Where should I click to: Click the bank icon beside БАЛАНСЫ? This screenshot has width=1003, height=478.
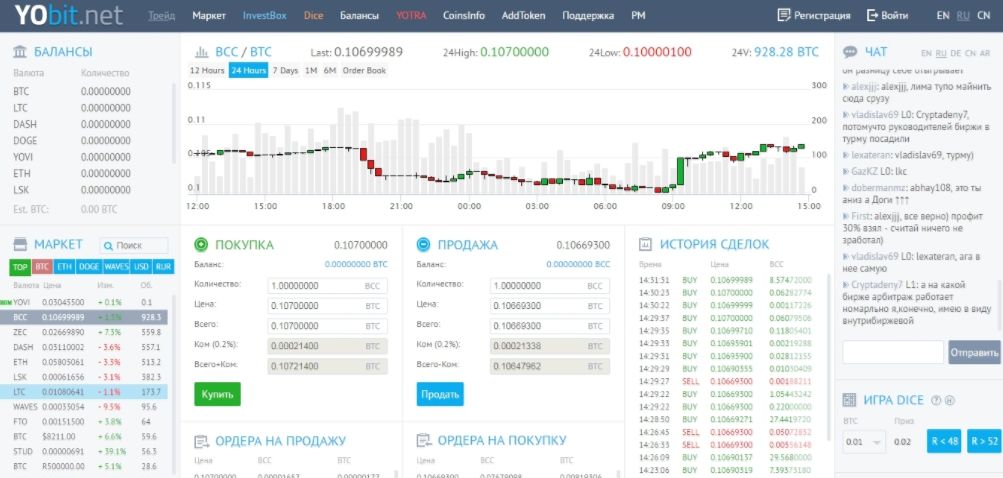20,52
